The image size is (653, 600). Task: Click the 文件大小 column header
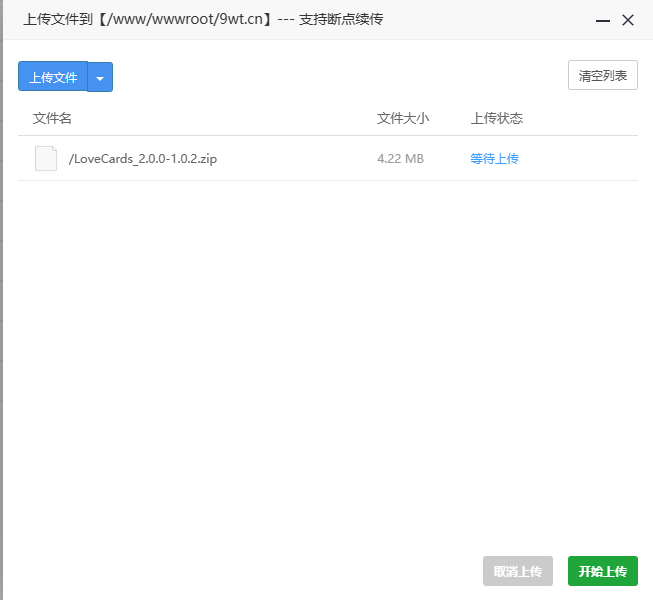click(x=403, y=118)
